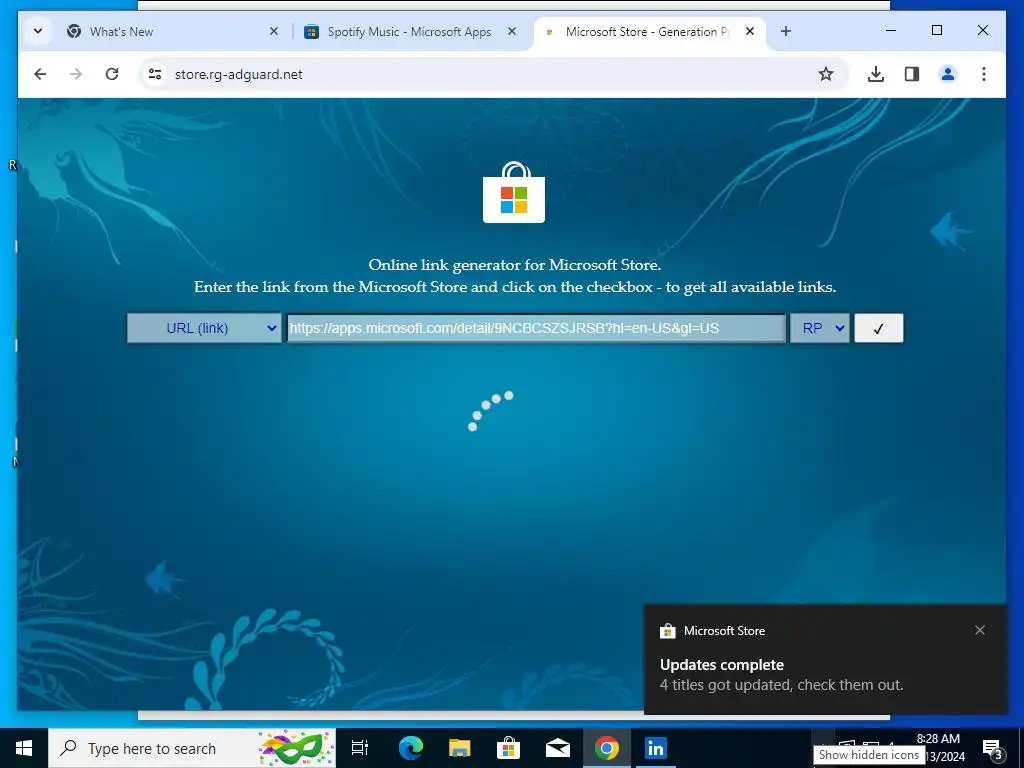Switch to the Spotify Music - Microsoft Apps tab
This screenshot has width=1024, height=768.
(x=411, y=31)
